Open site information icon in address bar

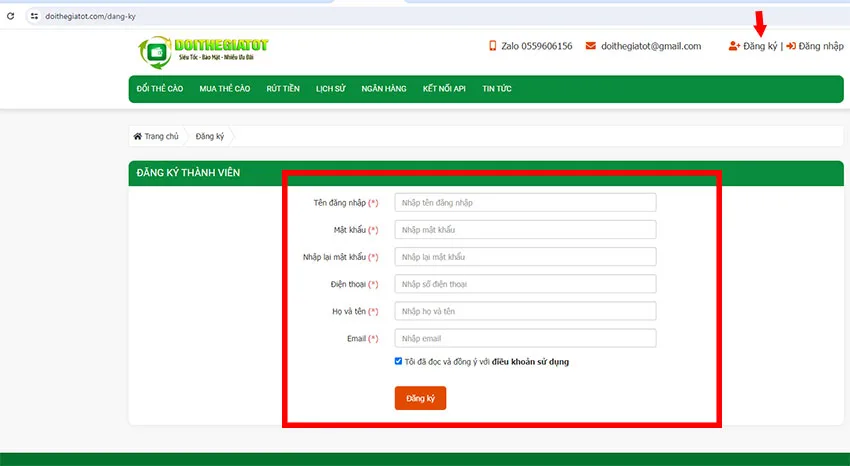click(34, 16)
